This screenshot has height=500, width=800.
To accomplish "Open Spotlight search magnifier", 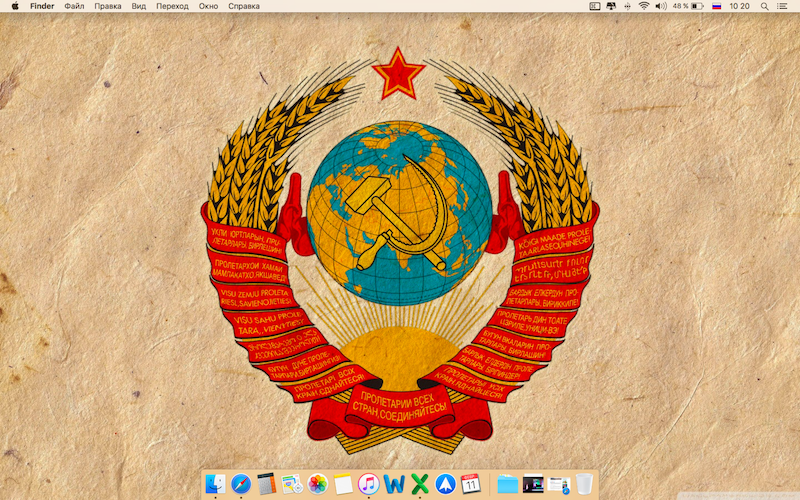I will (764, 6).
